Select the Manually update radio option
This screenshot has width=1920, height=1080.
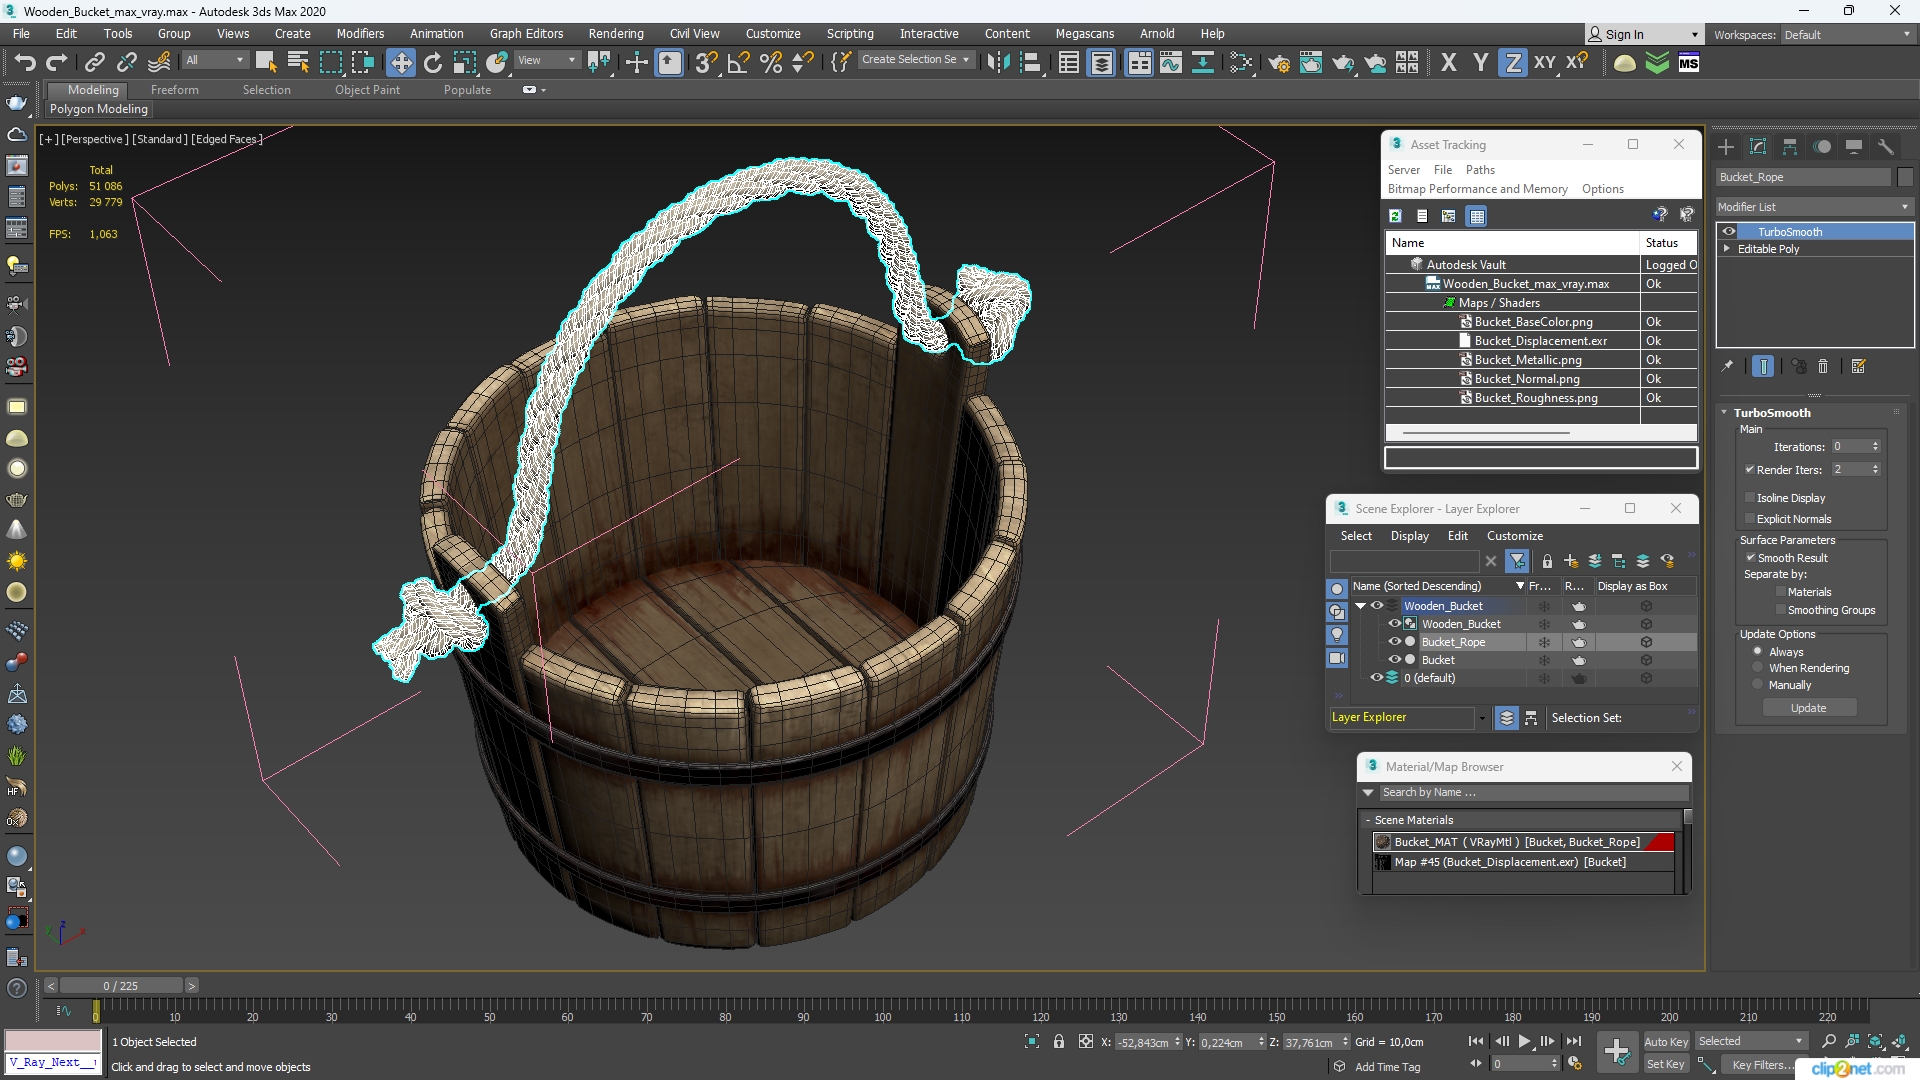click(x=1758, y=685)
